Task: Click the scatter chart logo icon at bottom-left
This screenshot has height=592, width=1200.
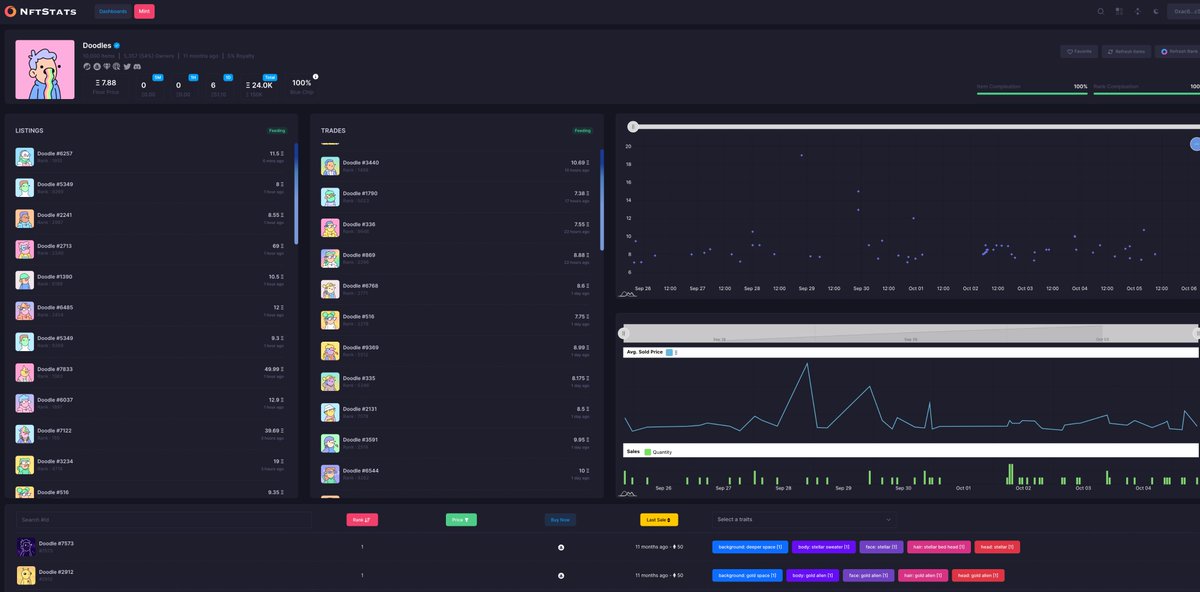Action: pyautogui.click(x=628, y=294)
